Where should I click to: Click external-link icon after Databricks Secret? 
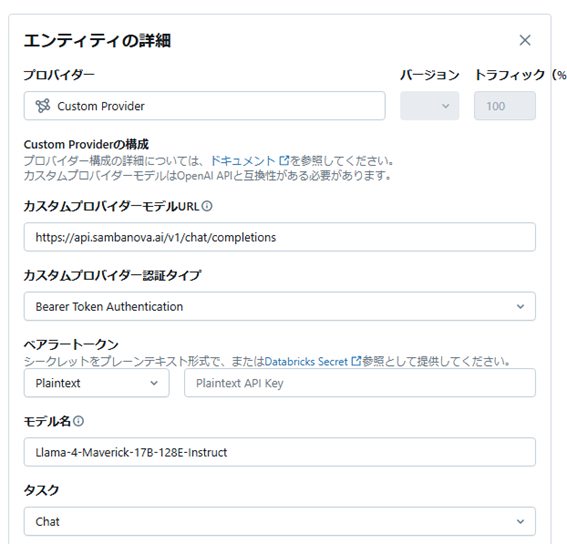(356, 361)
